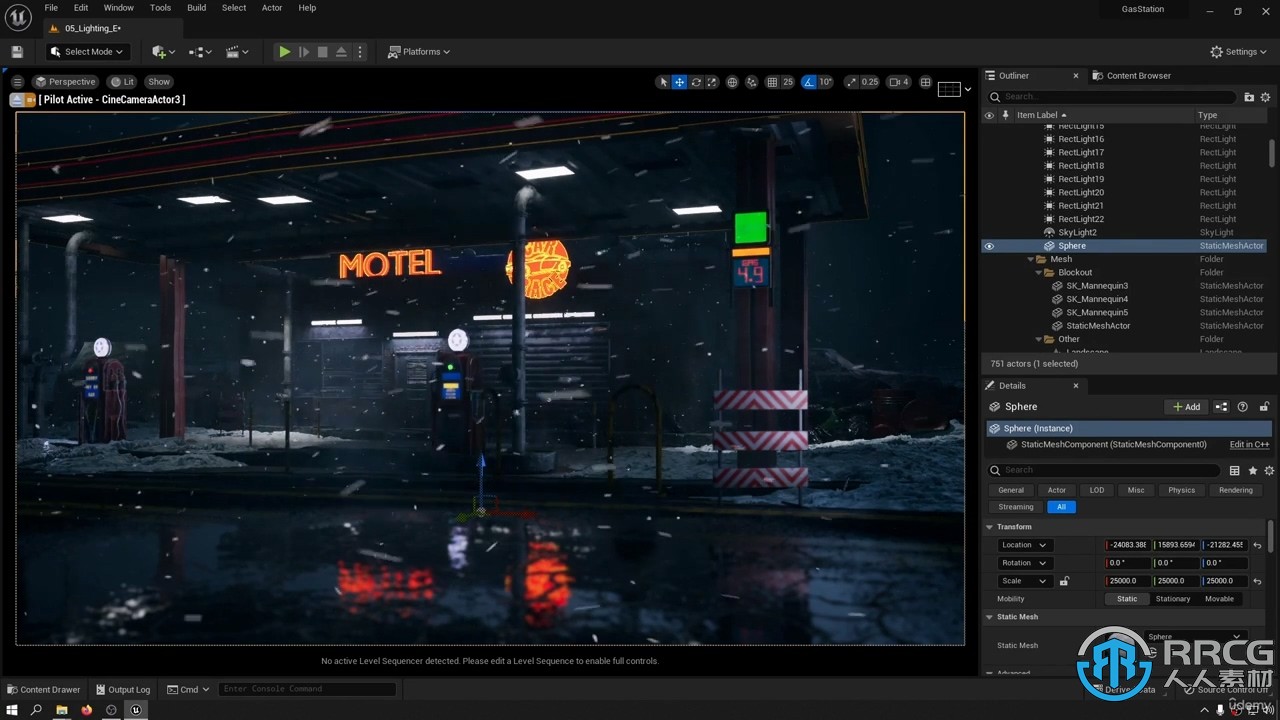Open the Outliner settings gear
This screenshot has width=1280, height=720.
[x=1265, y=97]
